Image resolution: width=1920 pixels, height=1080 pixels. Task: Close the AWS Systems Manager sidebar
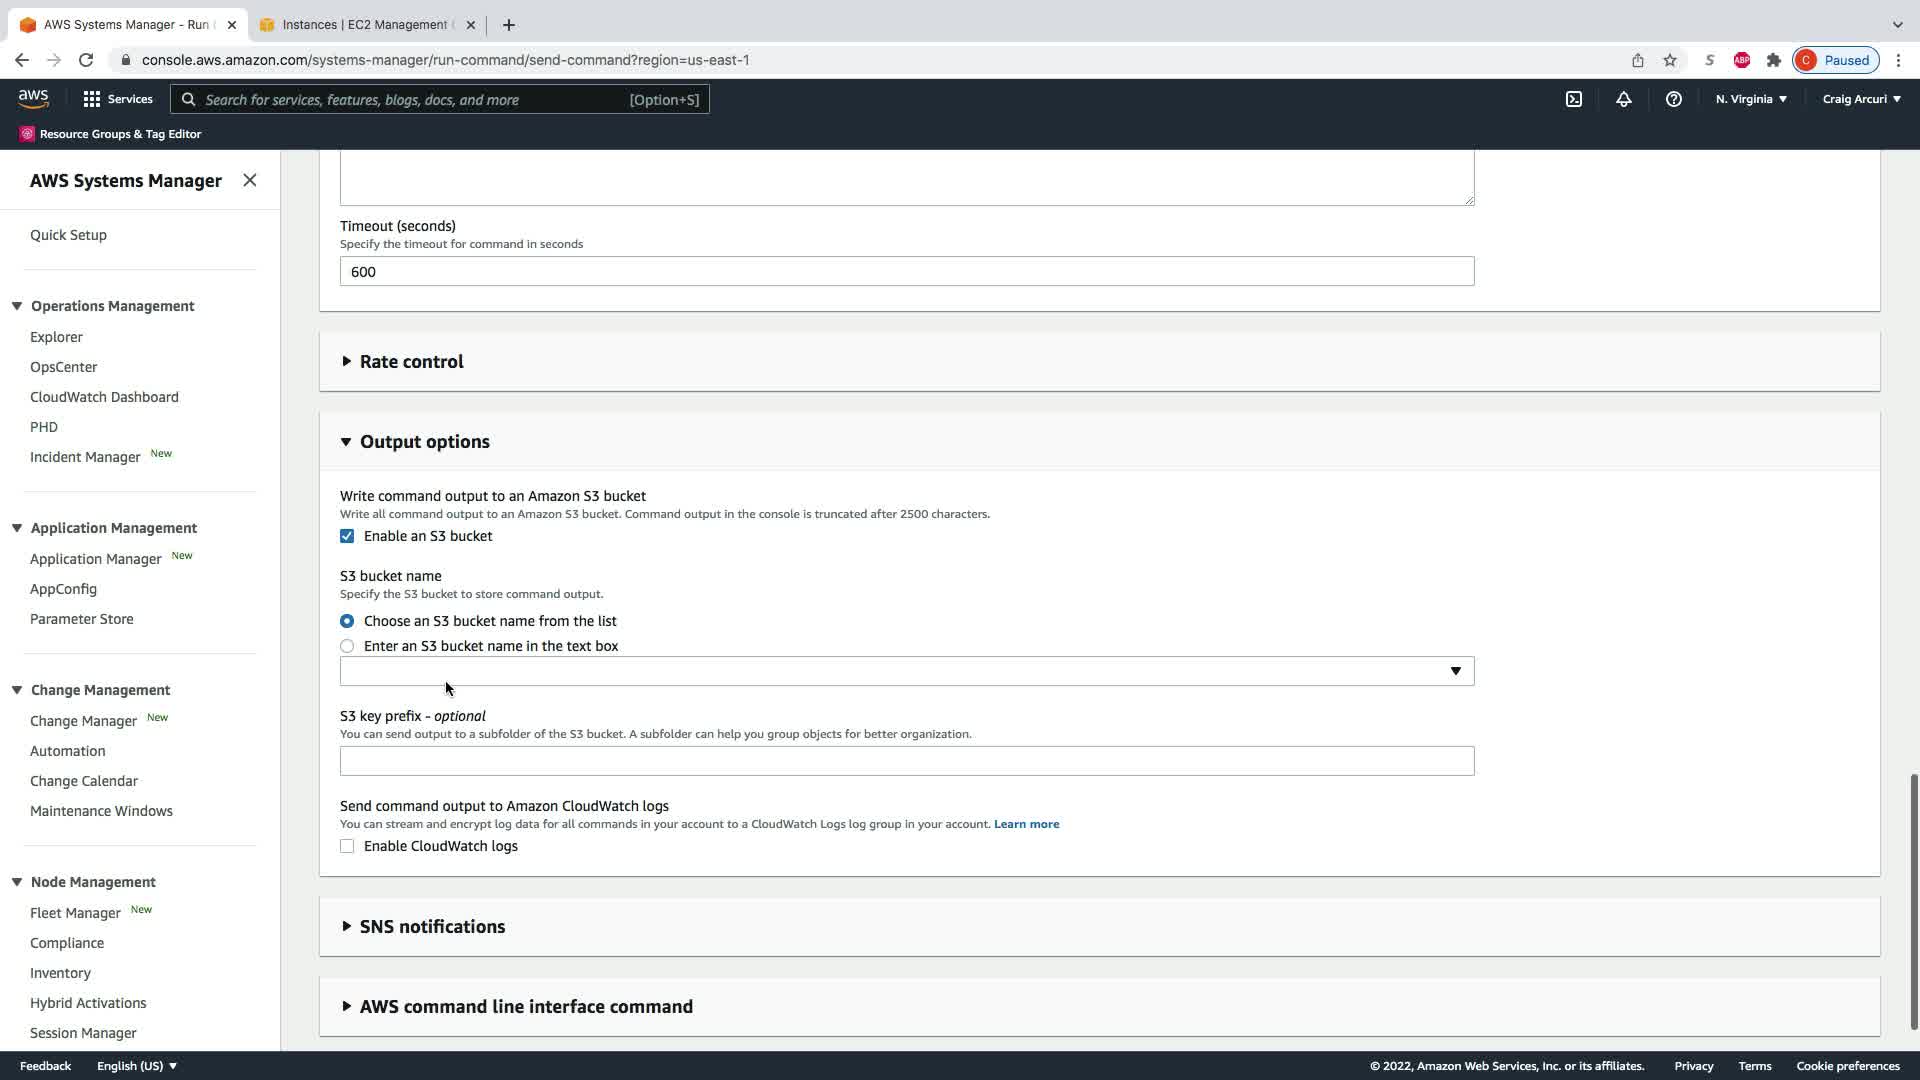click(x=250, y=180)
